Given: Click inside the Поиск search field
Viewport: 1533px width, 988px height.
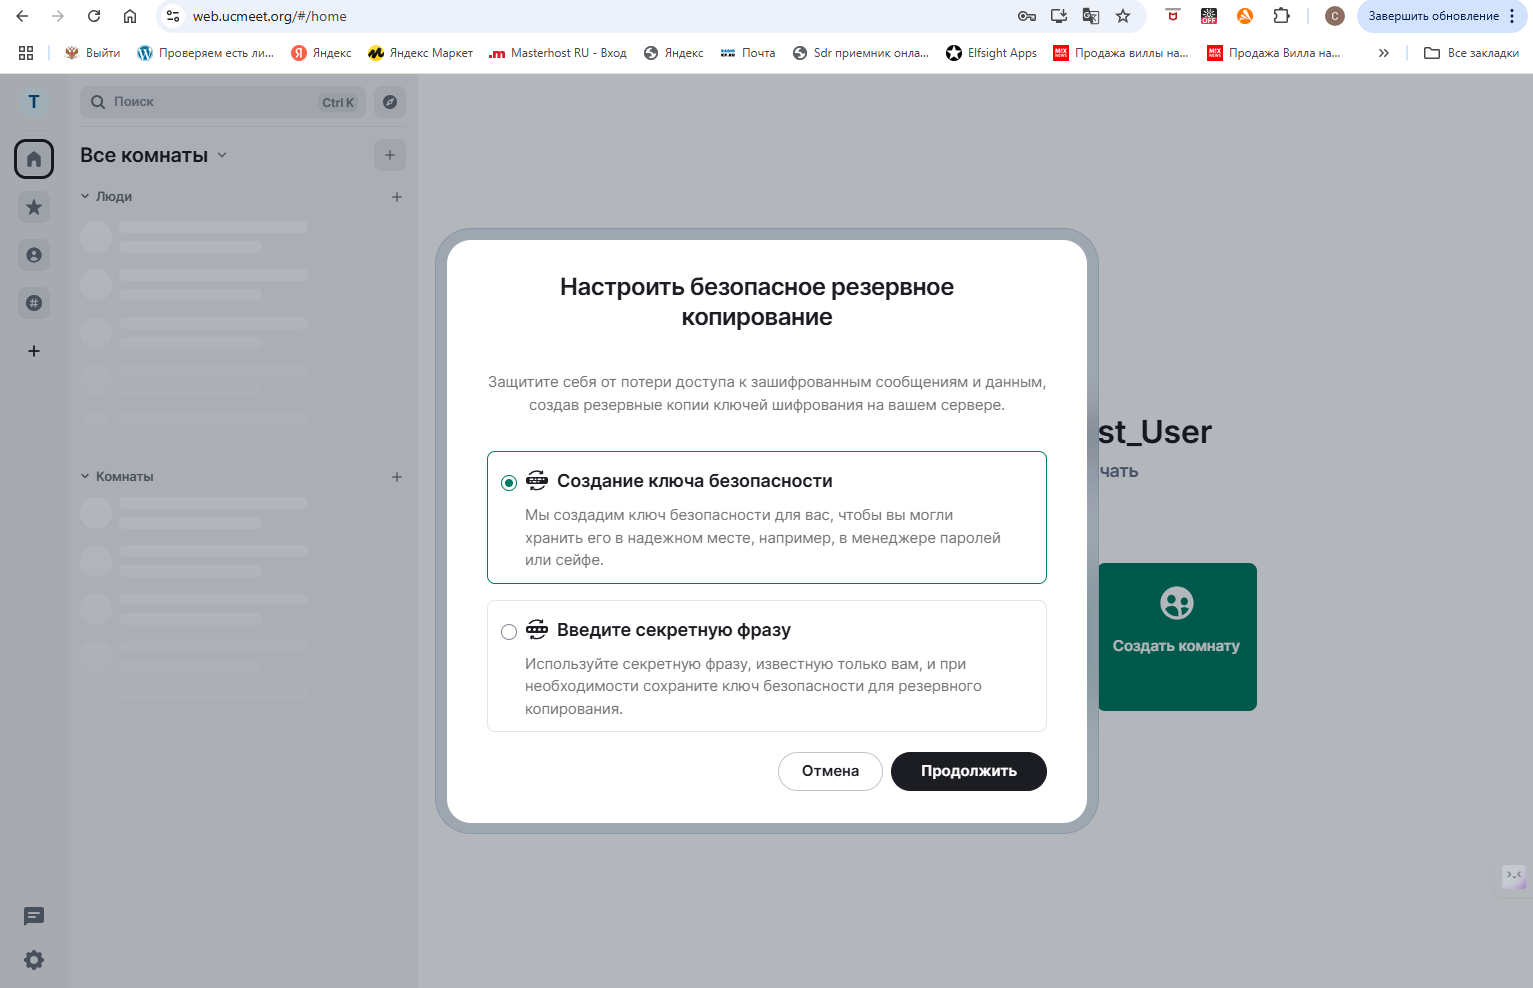Looking at the screenshot, I should point(200,101).
